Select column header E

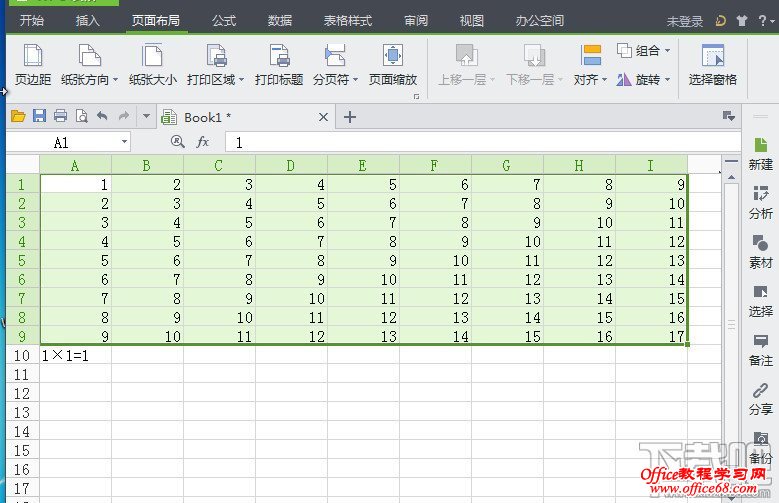tap(363, 165)
